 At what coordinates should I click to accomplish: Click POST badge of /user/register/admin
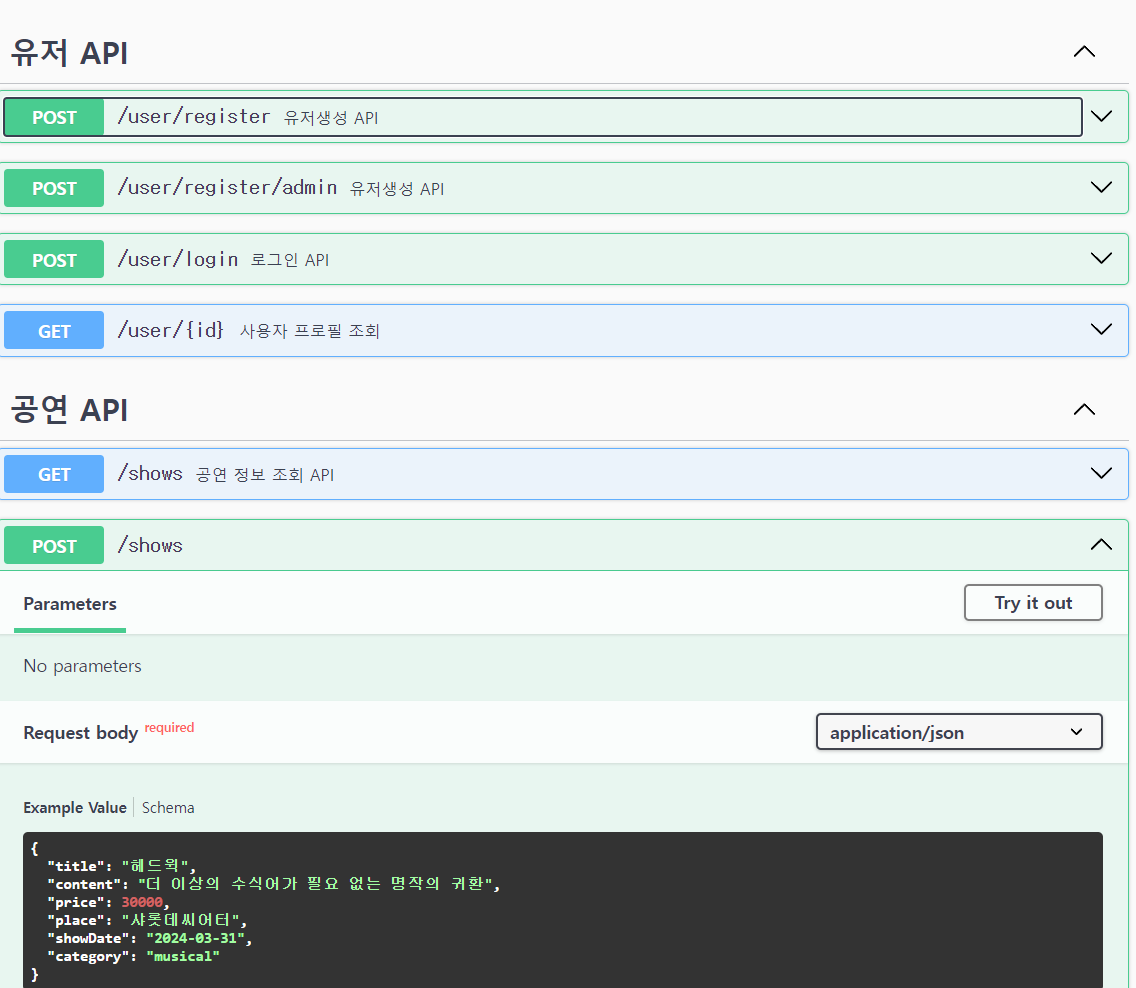(x=54, y=188)
